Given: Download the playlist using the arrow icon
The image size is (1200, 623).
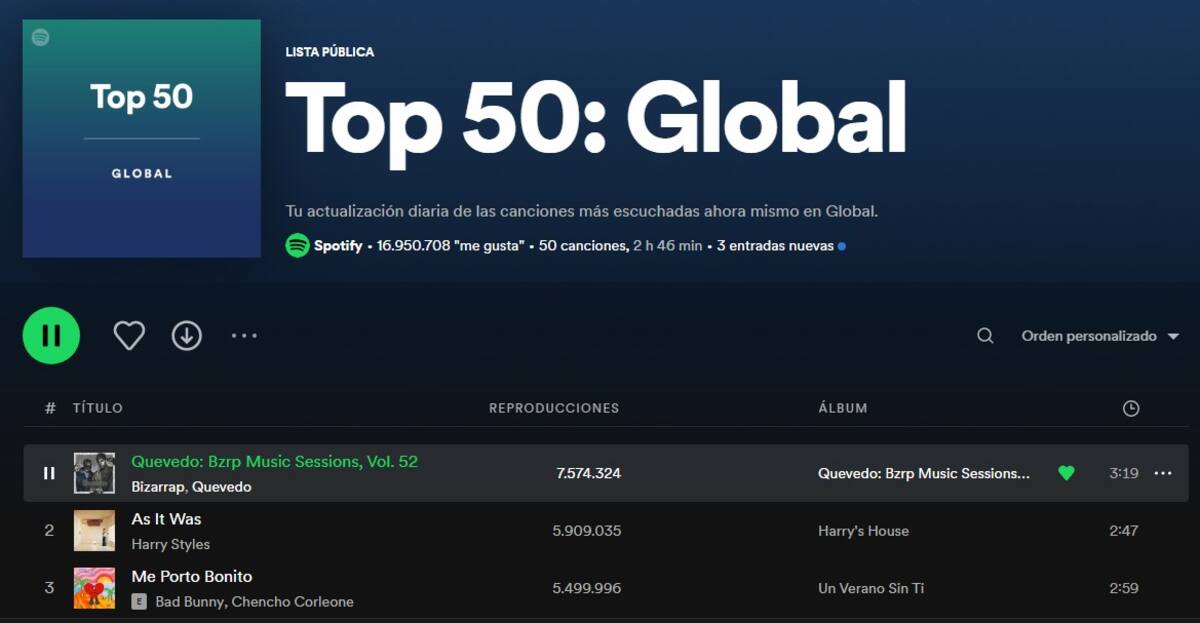Looking at the screenshot, I should pos(187,336).
